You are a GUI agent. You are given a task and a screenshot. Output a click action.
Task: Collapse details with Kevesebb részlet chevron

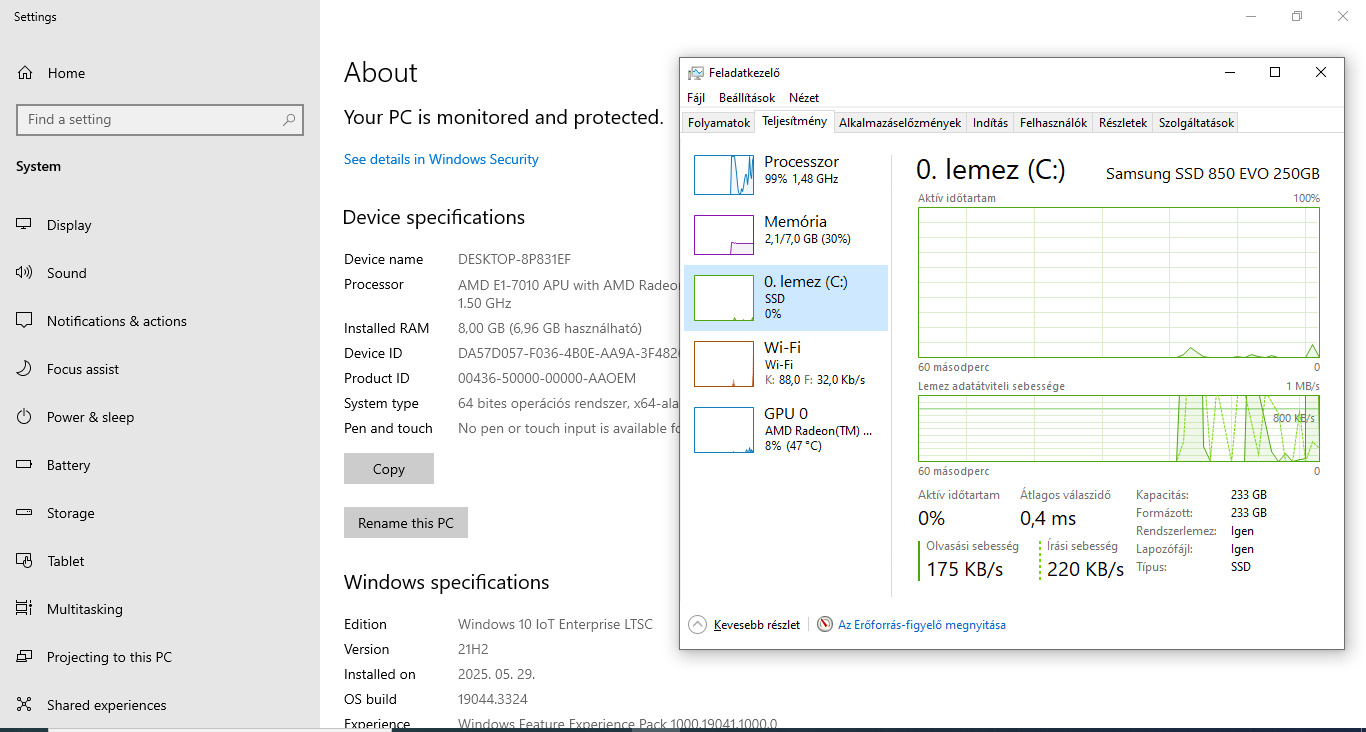coord(697,625)
